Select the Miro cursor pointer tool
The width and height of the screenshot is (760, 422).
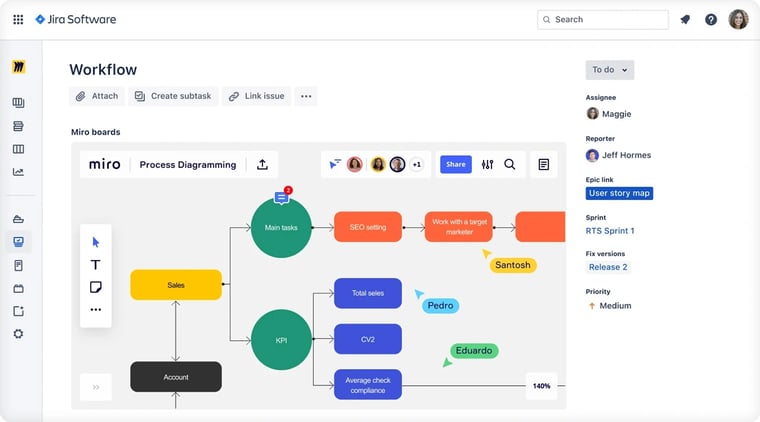(96, 242)
